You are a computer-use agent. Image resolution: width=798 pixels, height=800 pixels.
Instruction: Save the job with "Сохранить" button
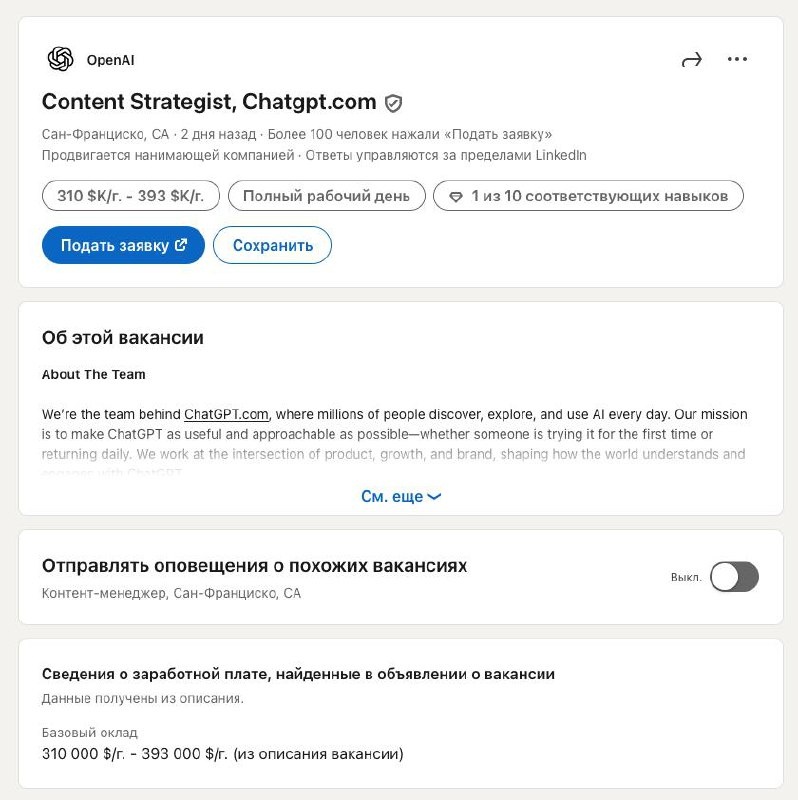pyautogui.click(x=272, y=245)
